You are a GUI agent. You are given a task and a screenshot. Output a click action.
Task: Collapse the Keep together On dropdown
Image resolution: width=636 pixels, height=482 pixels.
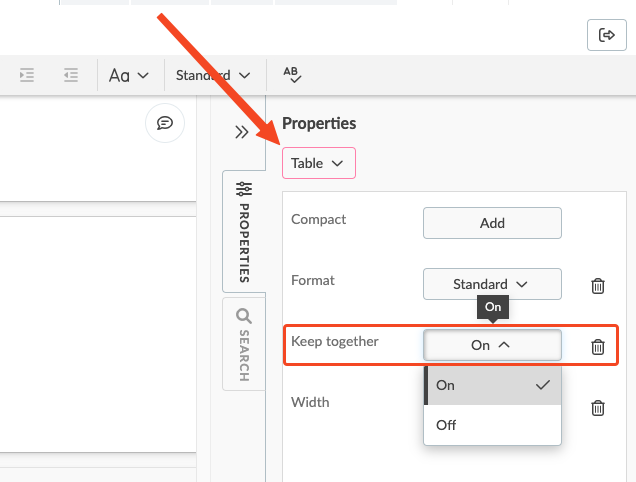pos(492,345)
